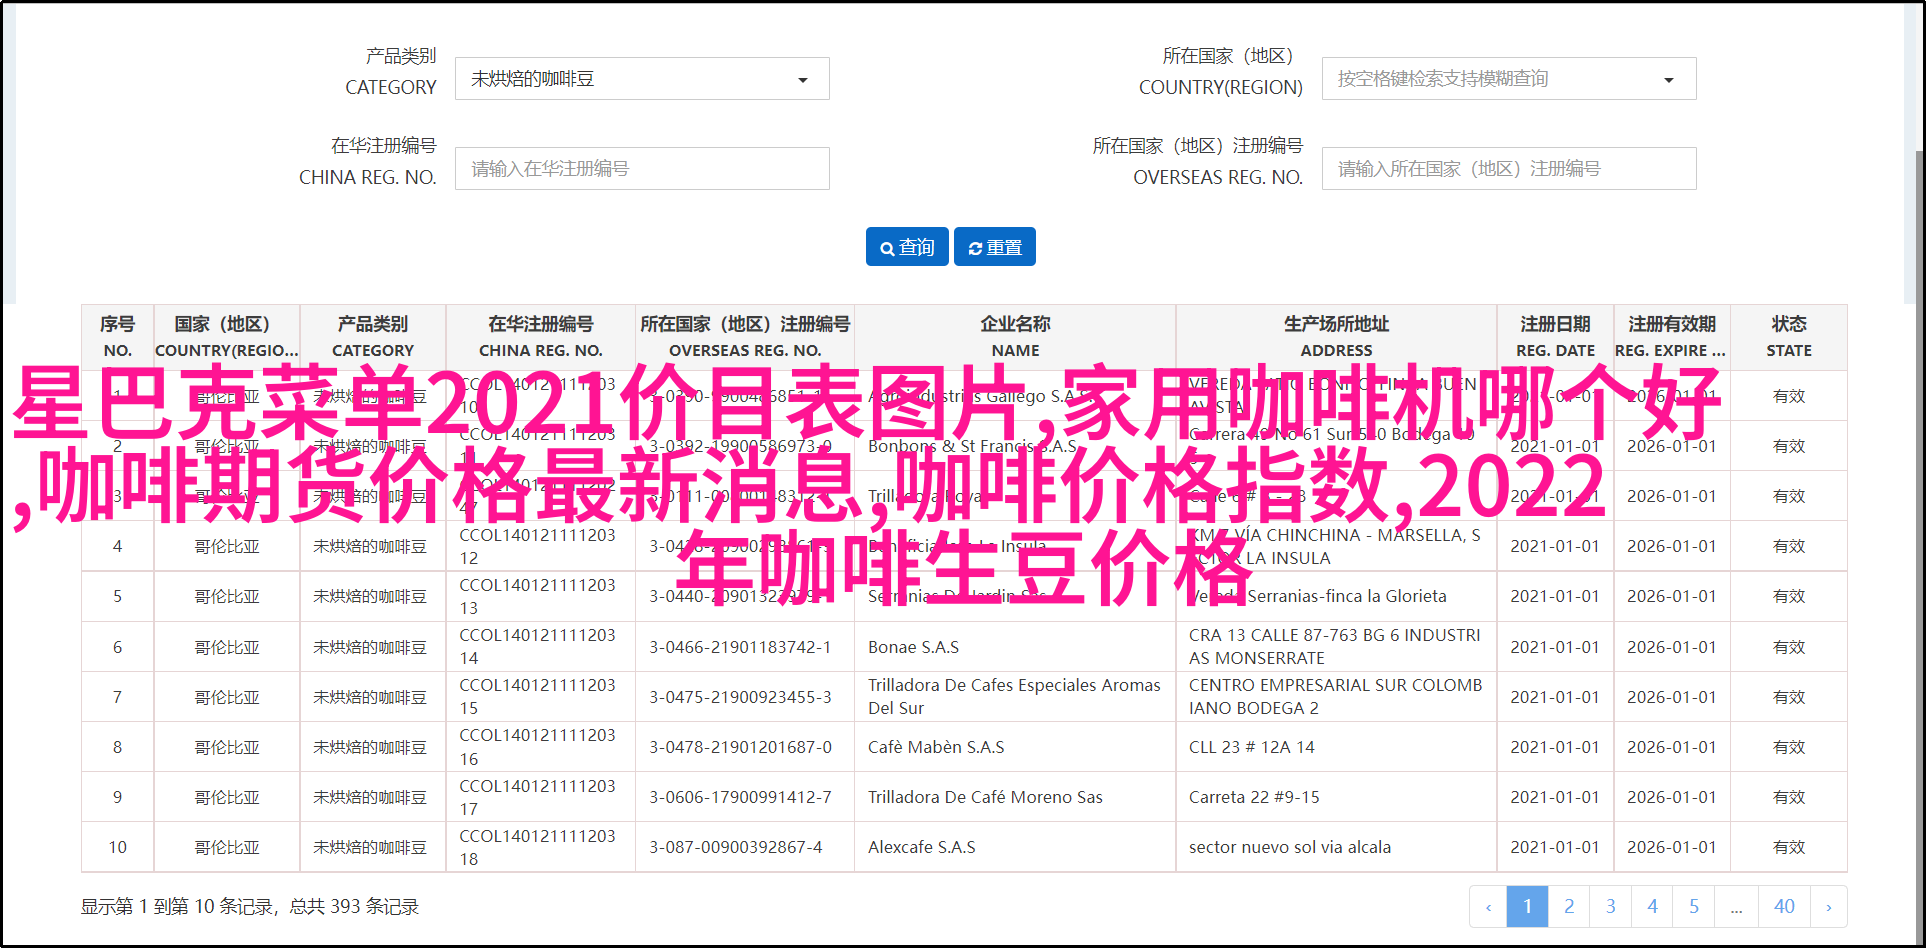This screenshot has width=1927, height=950.
Task: Click overseas number 3-0466-21901183742-1
Action: point(740,647)
